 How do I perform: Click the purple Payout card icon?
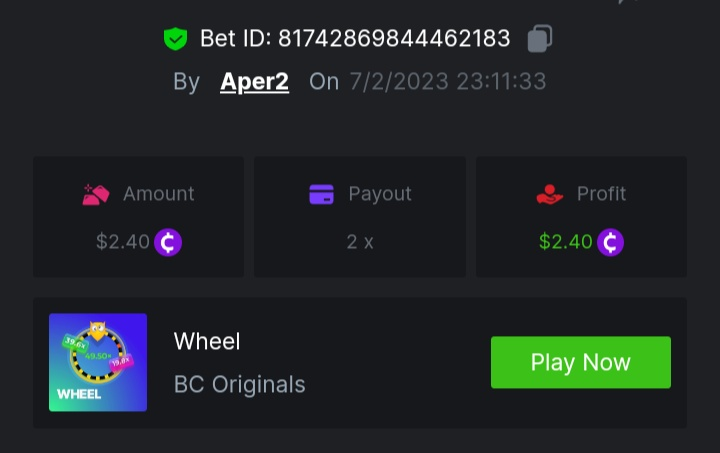coord(321,194)
